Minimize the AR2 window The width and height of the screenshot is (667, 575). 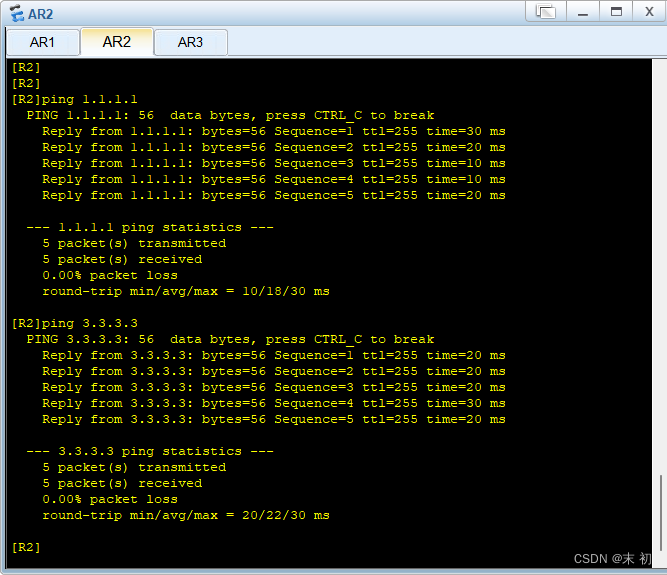click(x=583, y=11)
